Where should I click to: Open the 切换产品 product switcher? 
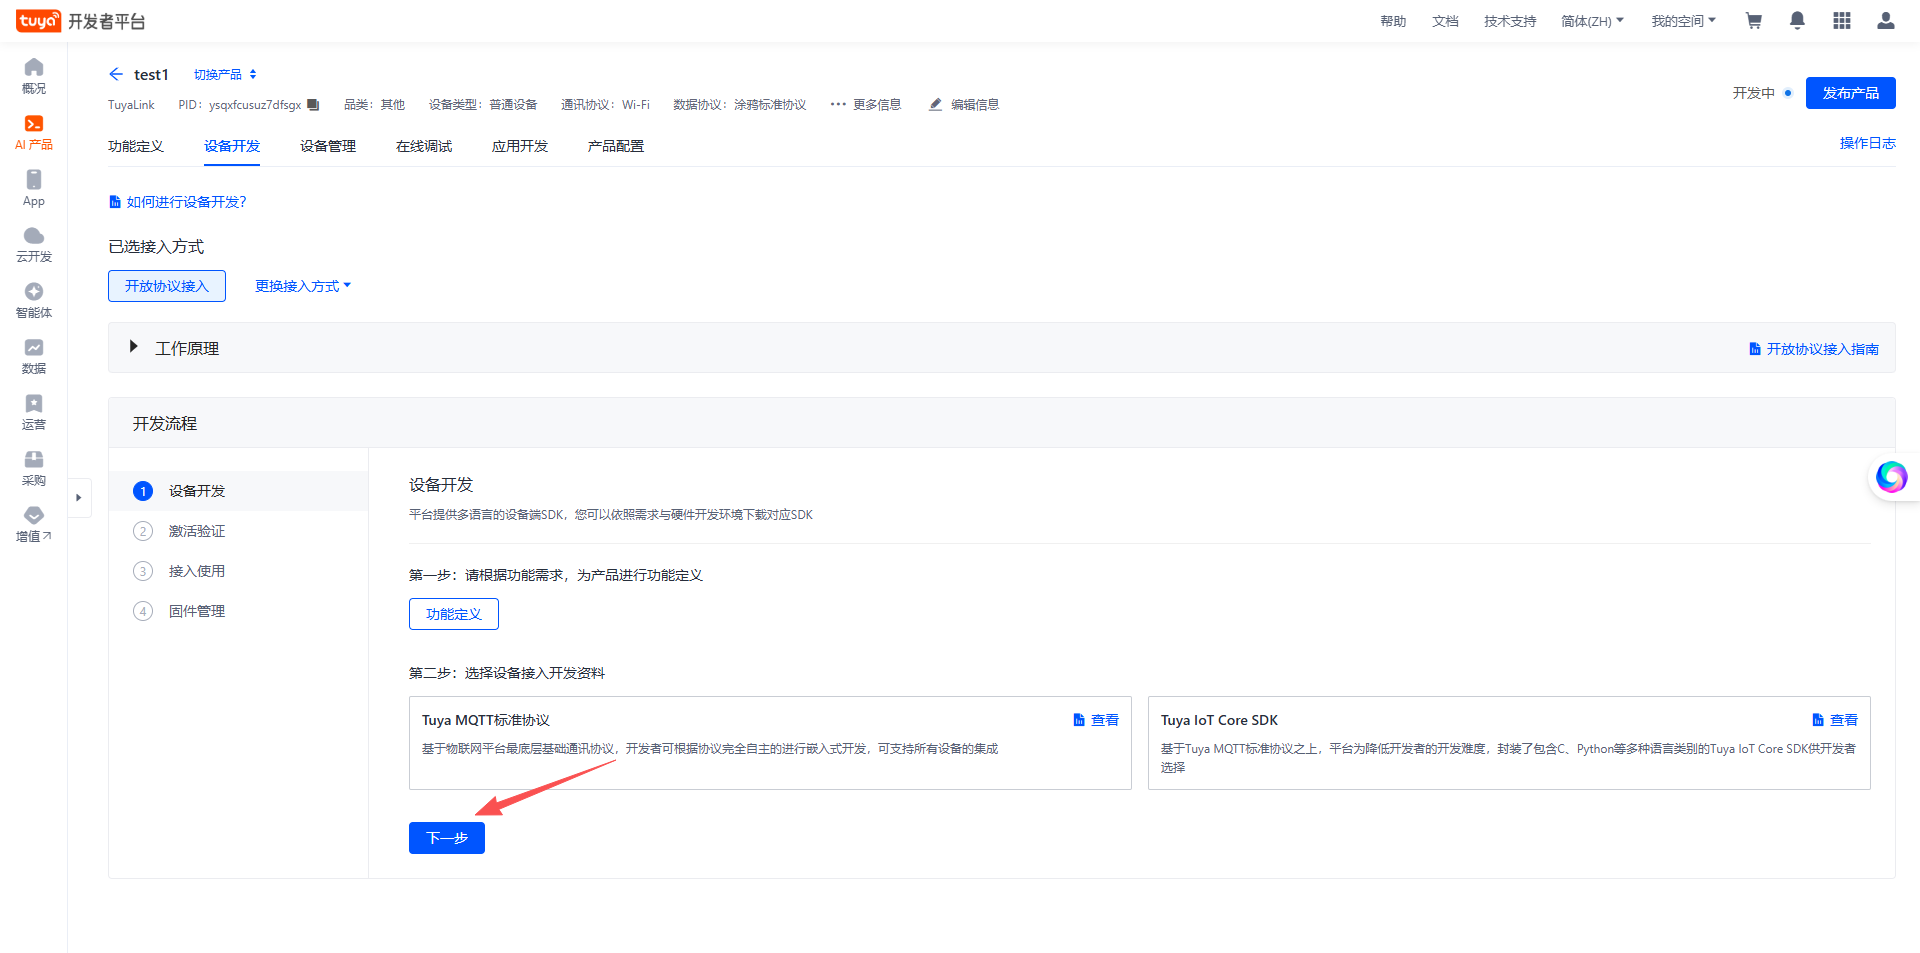225,75
